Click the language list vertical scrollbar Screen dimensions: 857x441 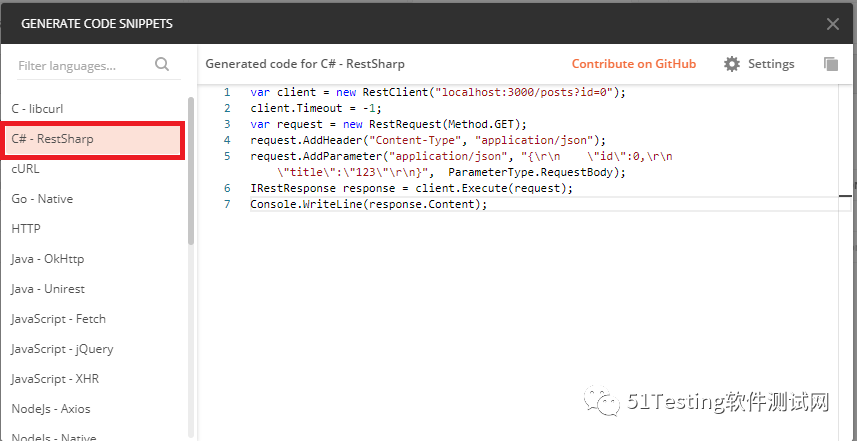(x=191, y=170)
